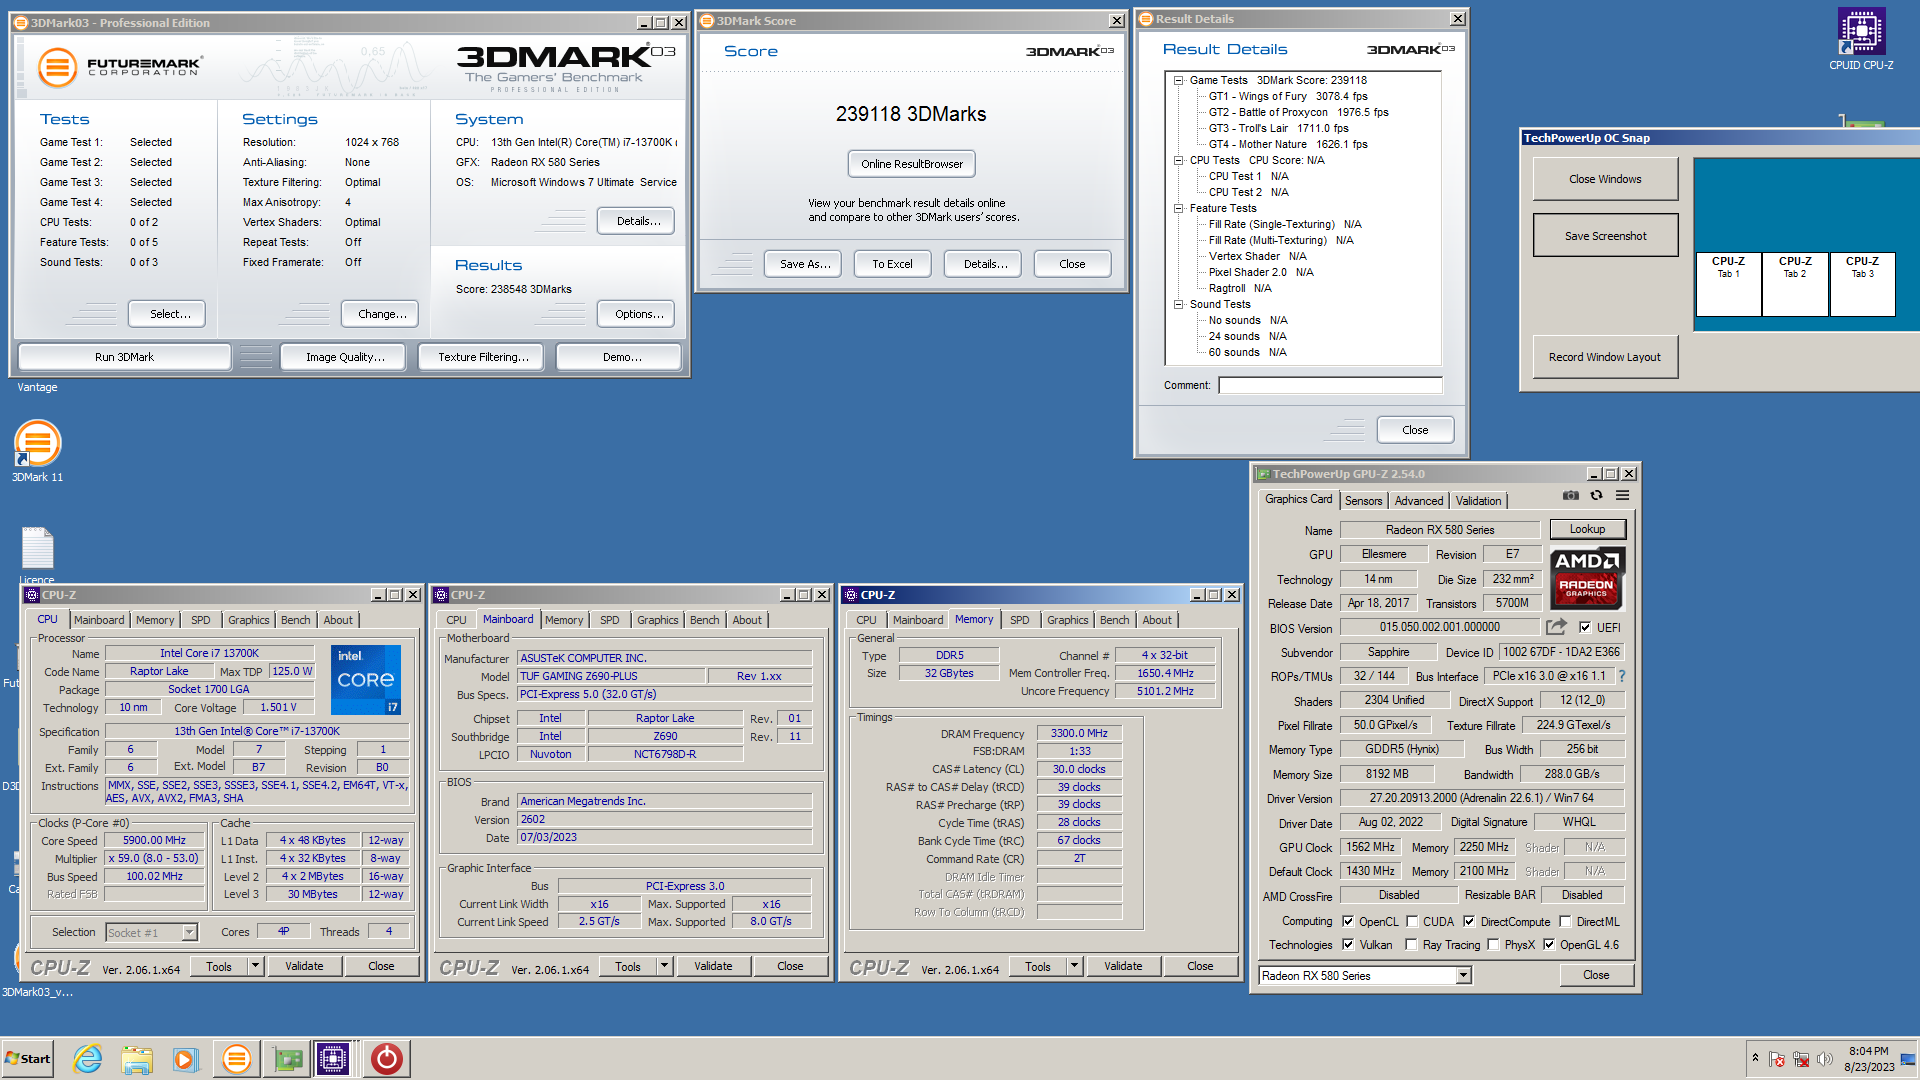The height and width of the screenshot is (1080, 1920).
Task: Switch to the Advanced tab in GPU-Z
Action: 1419,501
